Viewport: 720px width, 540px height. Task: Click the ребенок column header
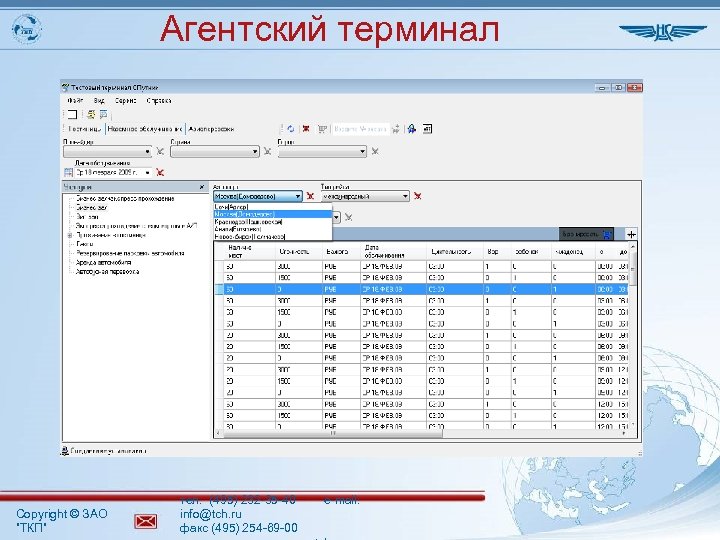click(531, 252)
